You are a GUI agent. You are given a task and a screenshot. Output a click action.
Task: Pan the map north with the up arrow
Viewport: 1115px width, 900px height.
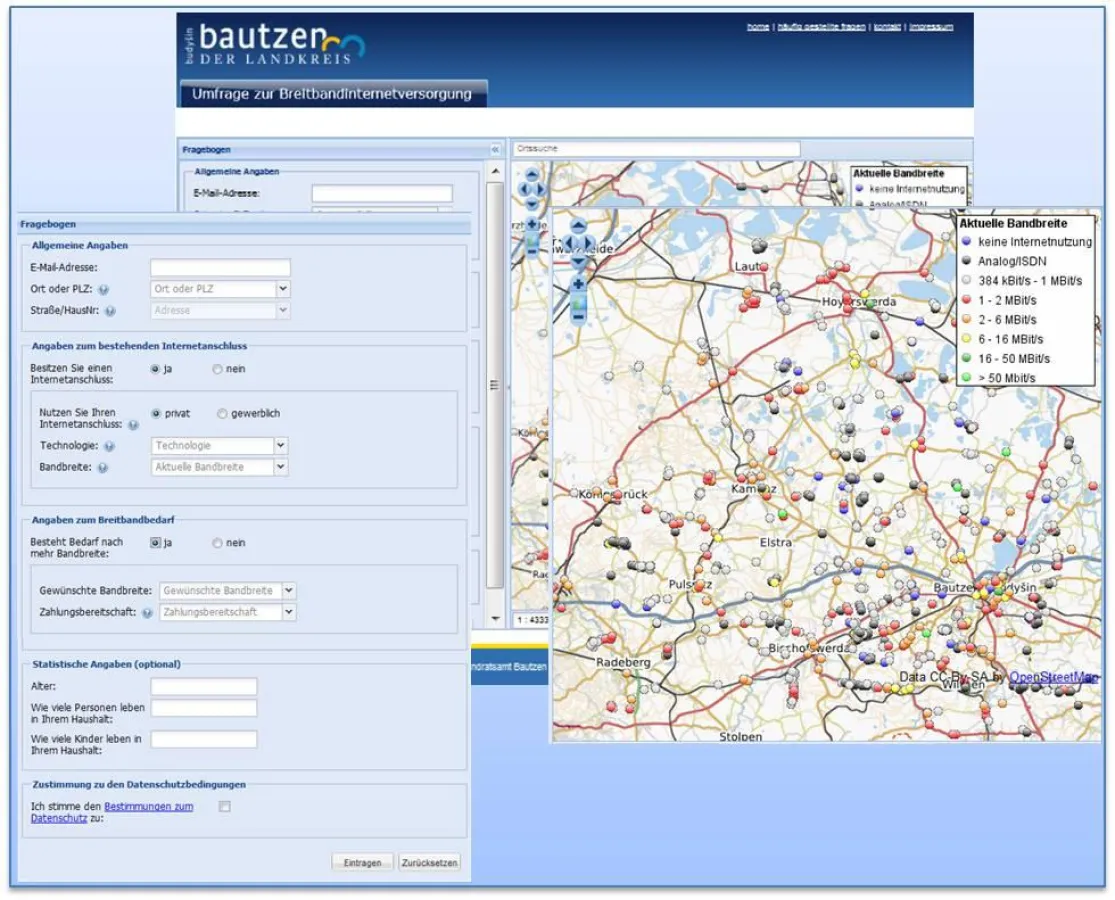click(x=578, y=226)
